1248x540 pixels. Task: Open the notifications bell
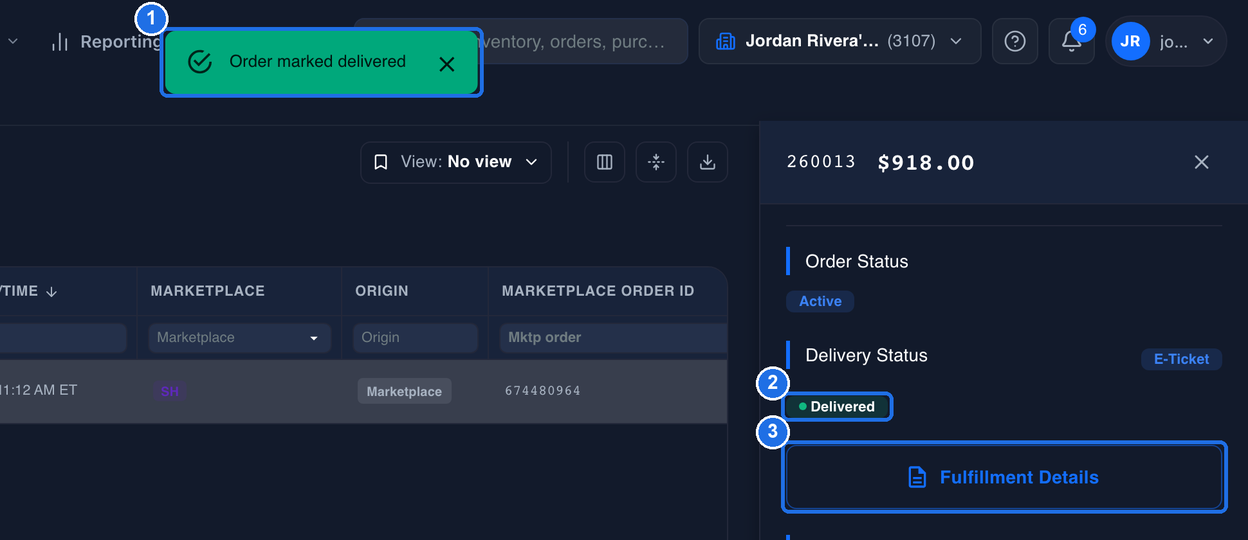[1071, 41]
